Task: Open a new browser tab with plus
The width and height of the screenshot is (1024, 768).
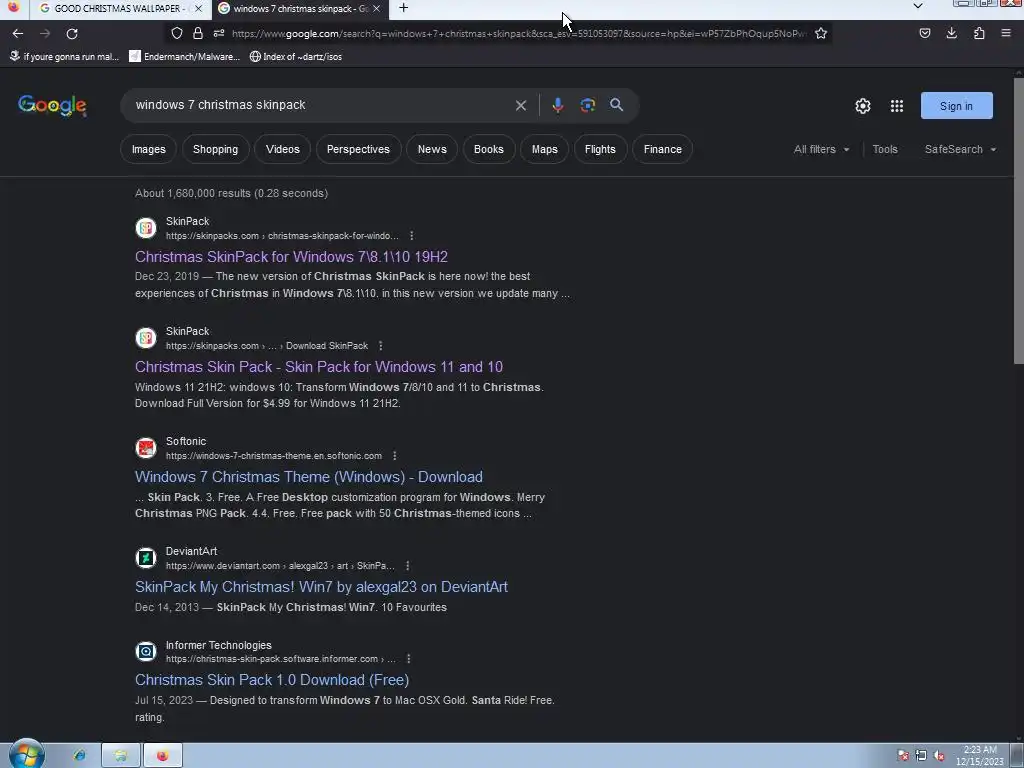Action: (x=404, y=8)
